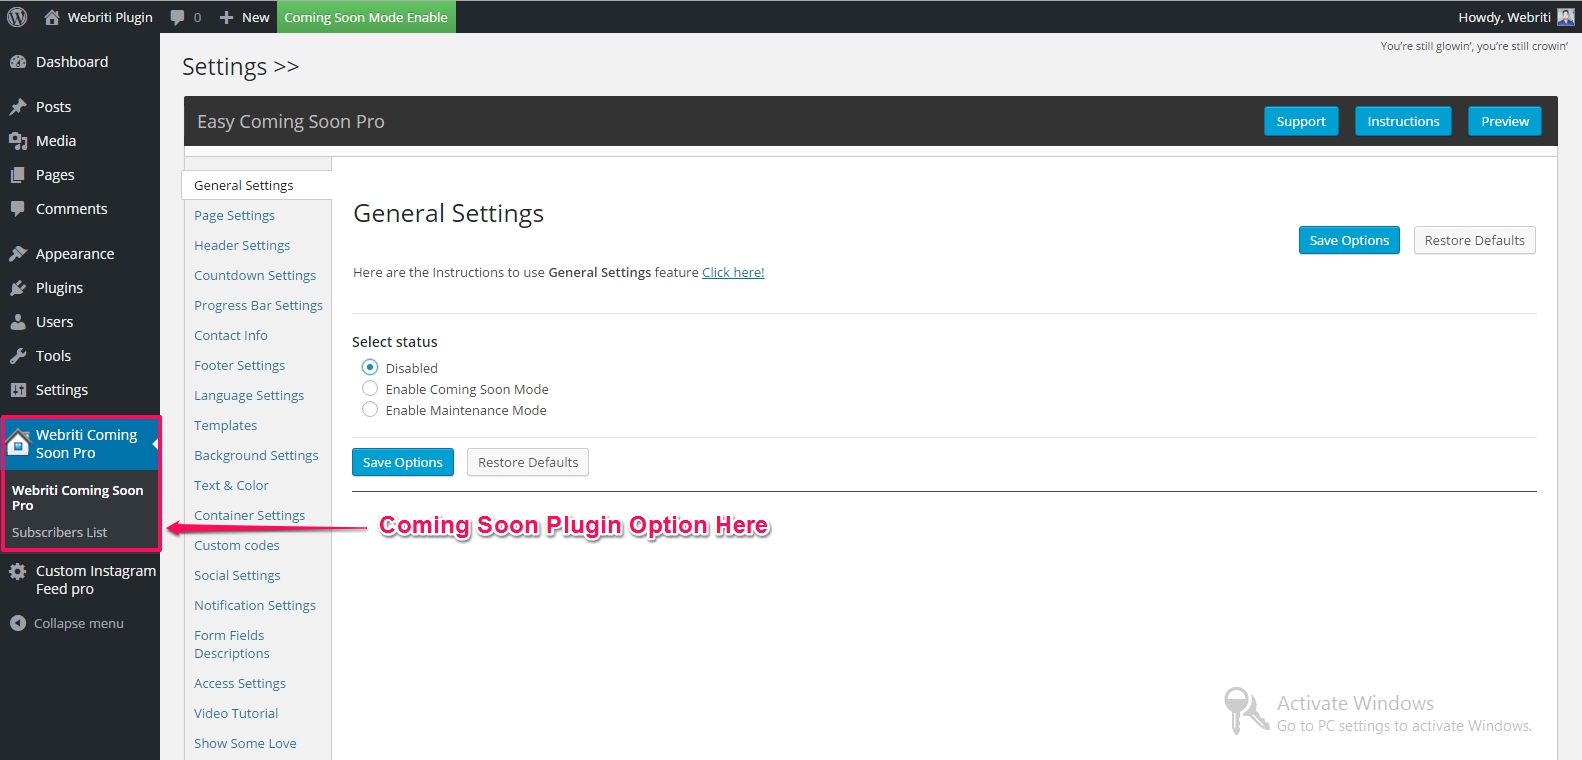The height and width of the screenshot is (760, 1582).
Task: Select the Disabled status radio button
Action: pyautogui.click(x=370, y=367)
